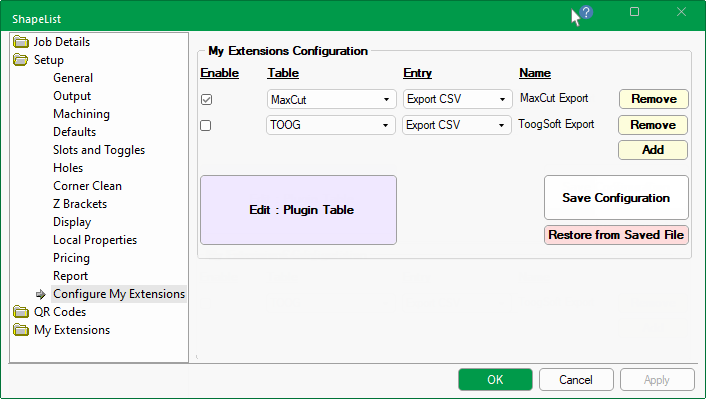Open Export CSV entry dropdown for TOOG

(x=457, y=125)
